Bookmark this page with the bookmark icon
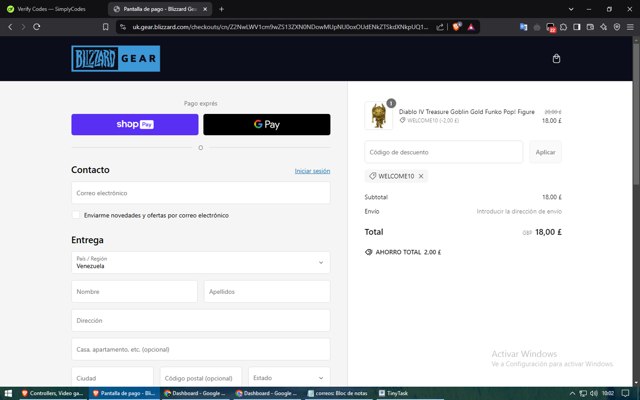The width and height of the screenshot is (640, 400). click(x=105, y=27)
